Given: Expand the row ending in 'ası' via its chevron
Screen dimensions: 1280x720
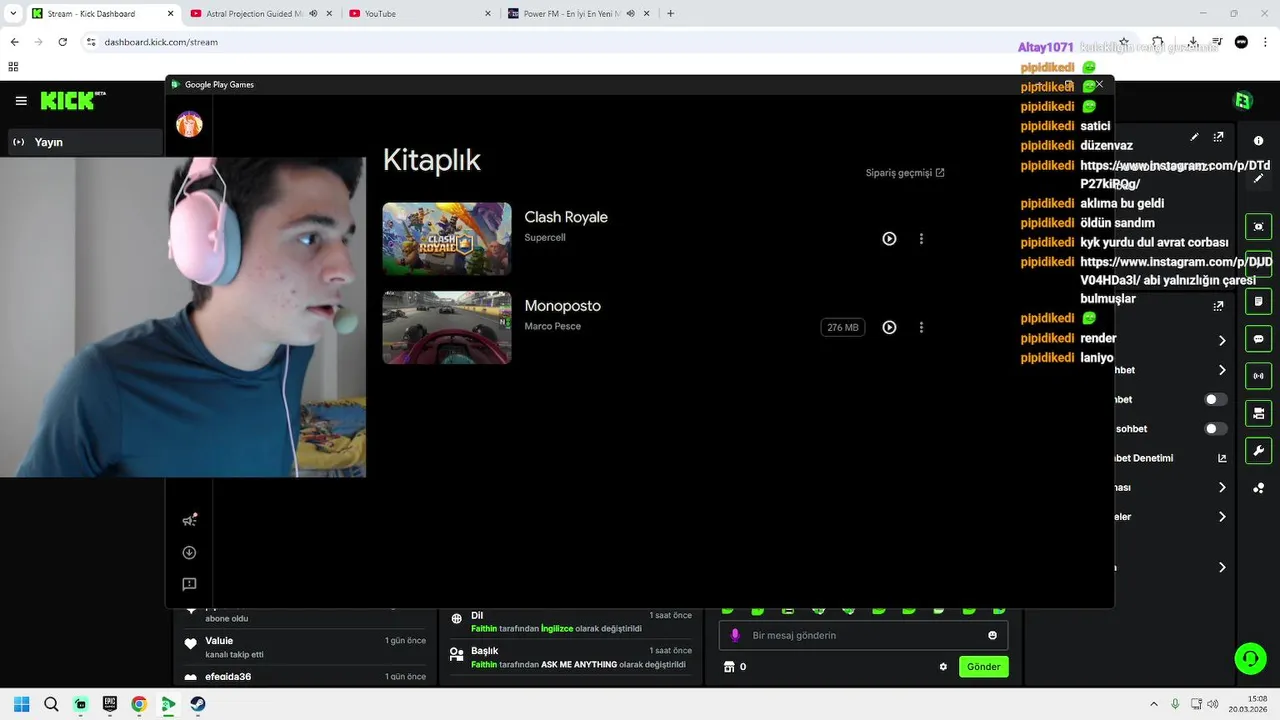Looking at the screenshot, I should click(1222, 488).
